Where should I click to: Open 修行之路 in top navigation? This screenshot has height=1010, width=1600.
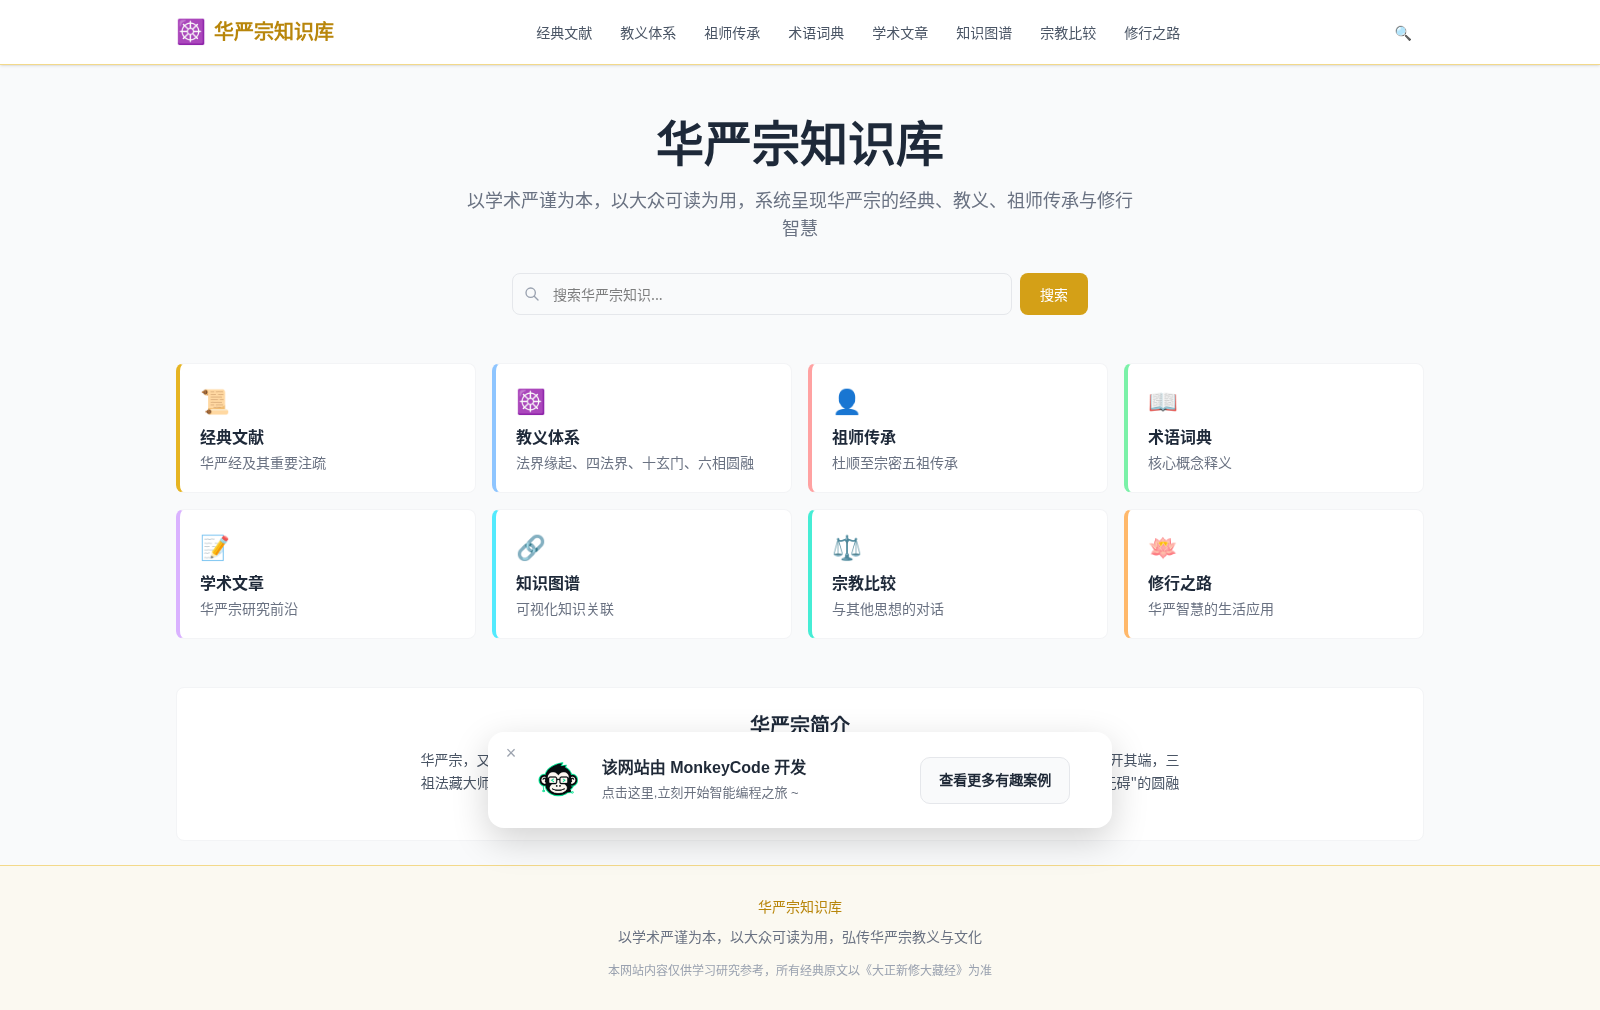point(1152,33)
